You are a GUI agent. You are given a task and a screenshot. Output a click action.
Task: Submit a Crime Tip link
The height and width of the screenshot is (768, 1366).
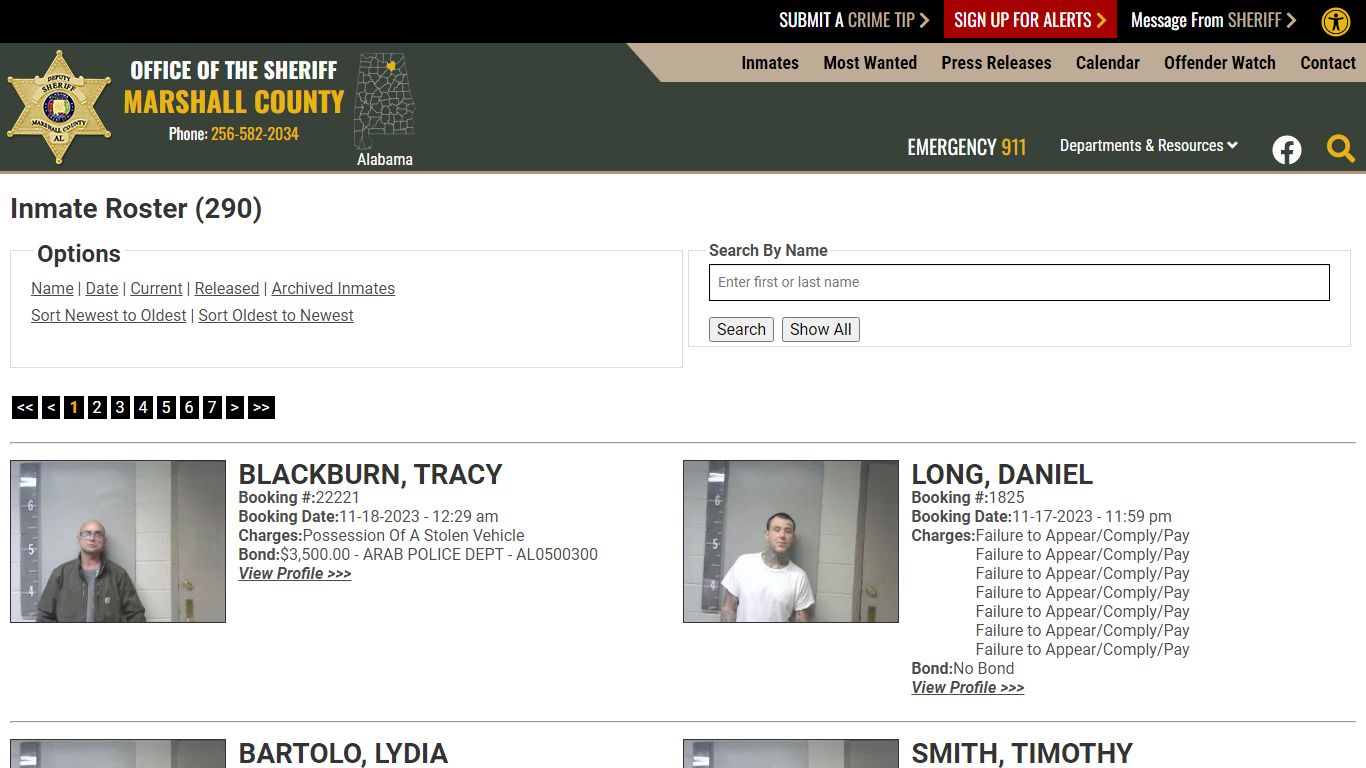854,20
